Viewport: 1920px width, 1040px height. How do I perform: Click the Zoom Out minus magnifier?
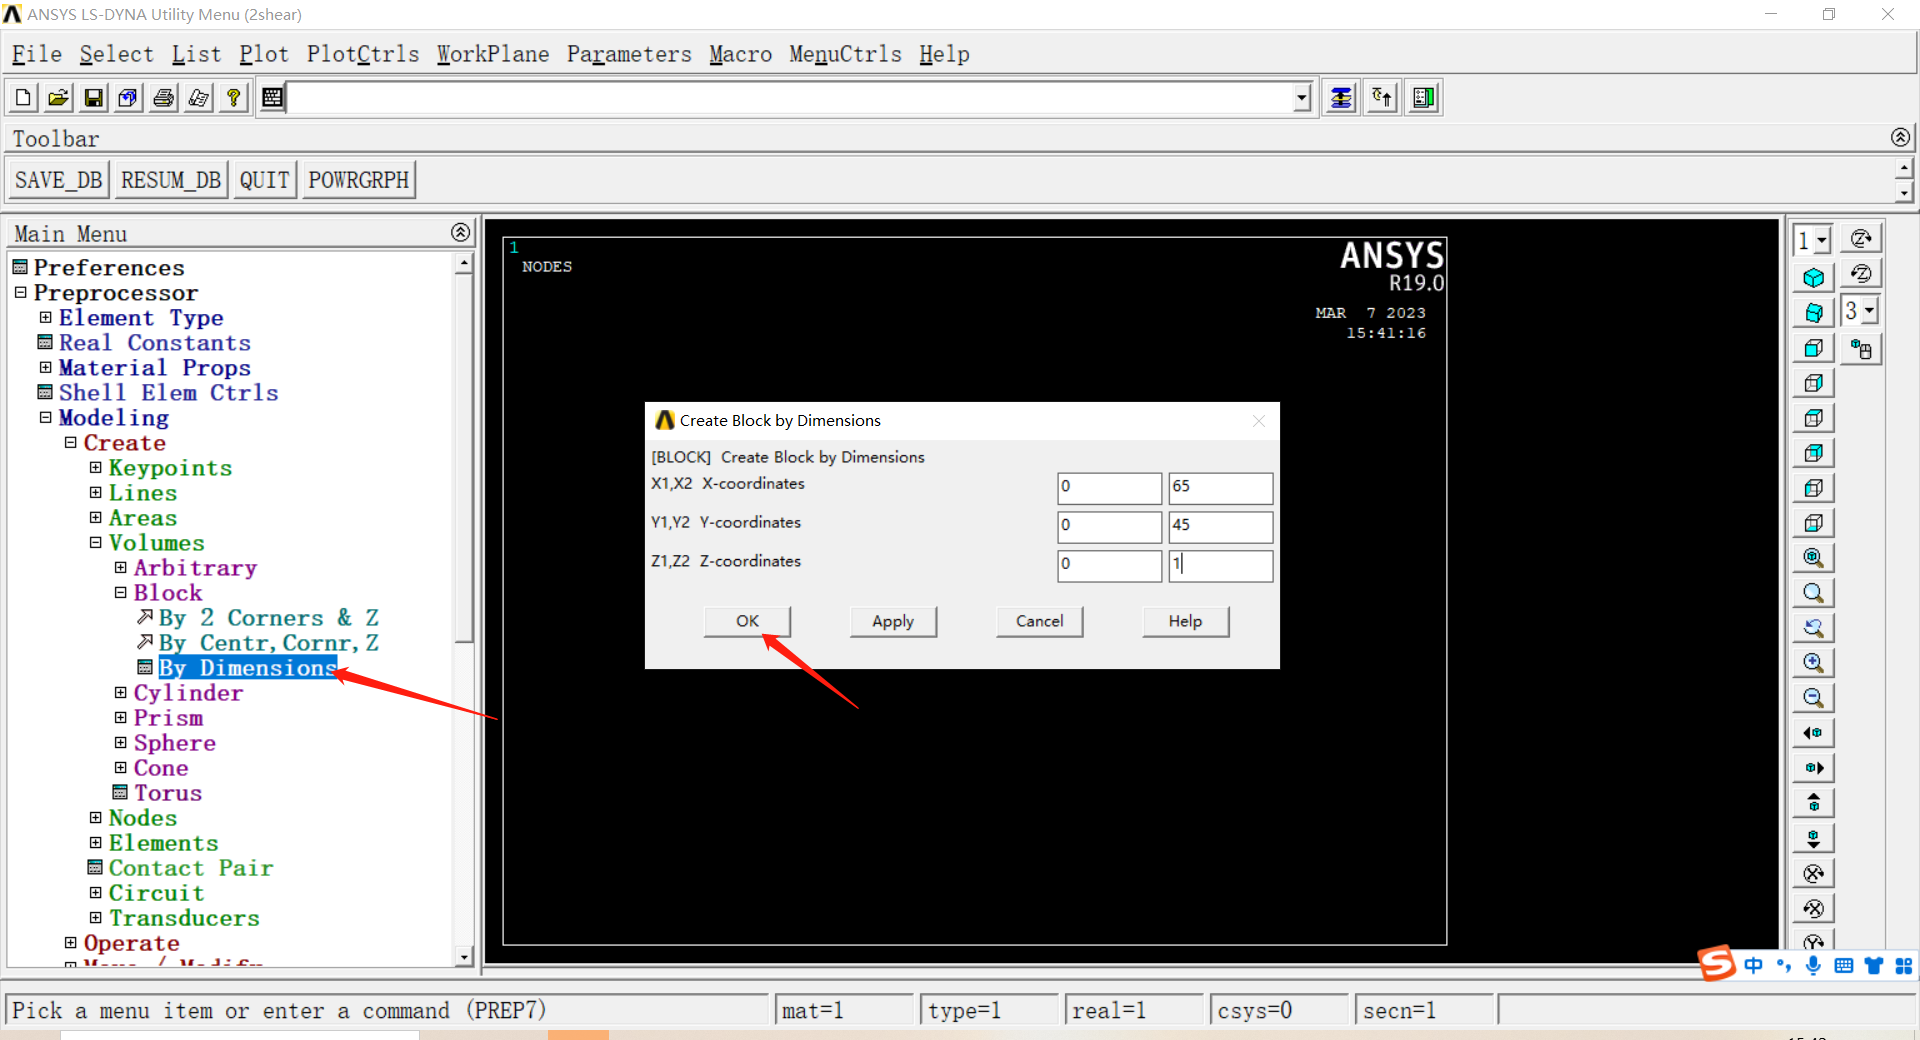tap(1813, 698)
